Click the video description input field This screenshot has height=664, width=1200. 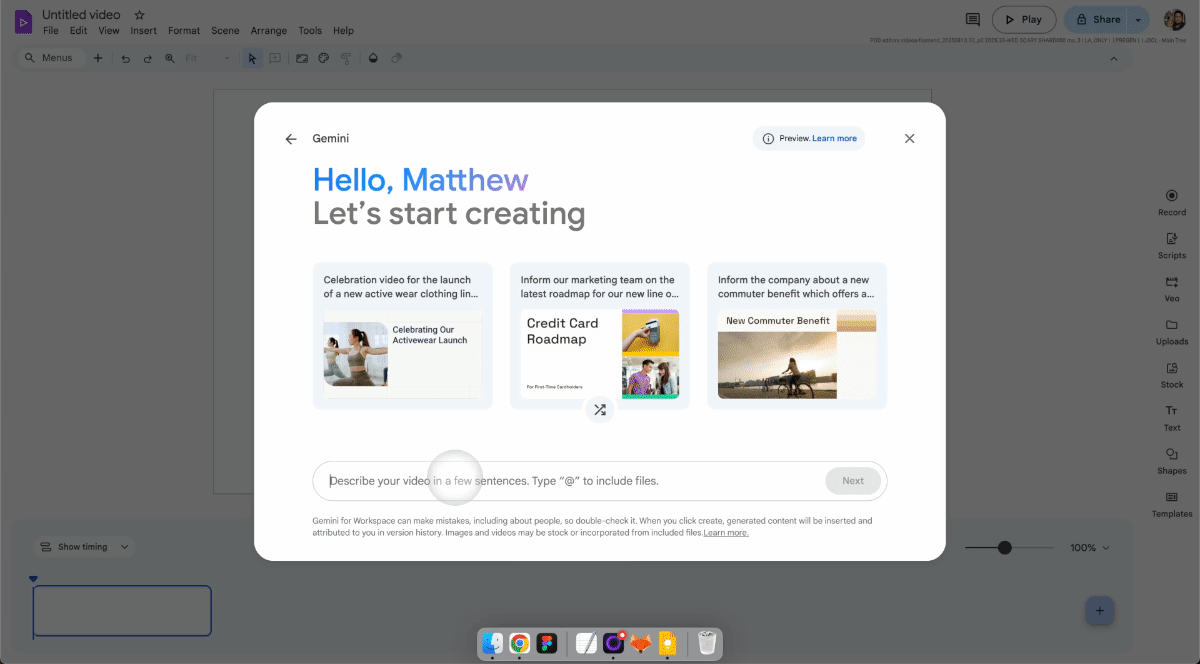pyautogui.click(x=570, y=481)
